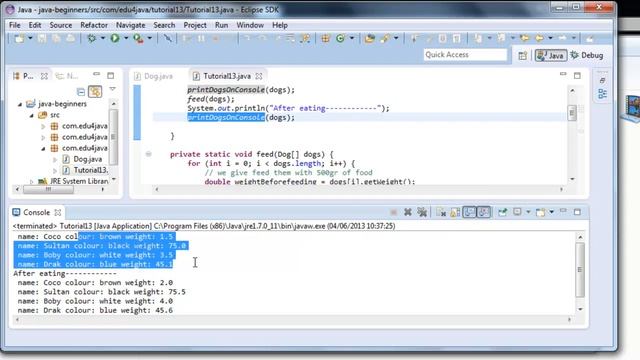Click the Search flashlight toolbar icon

click(385, 38)
